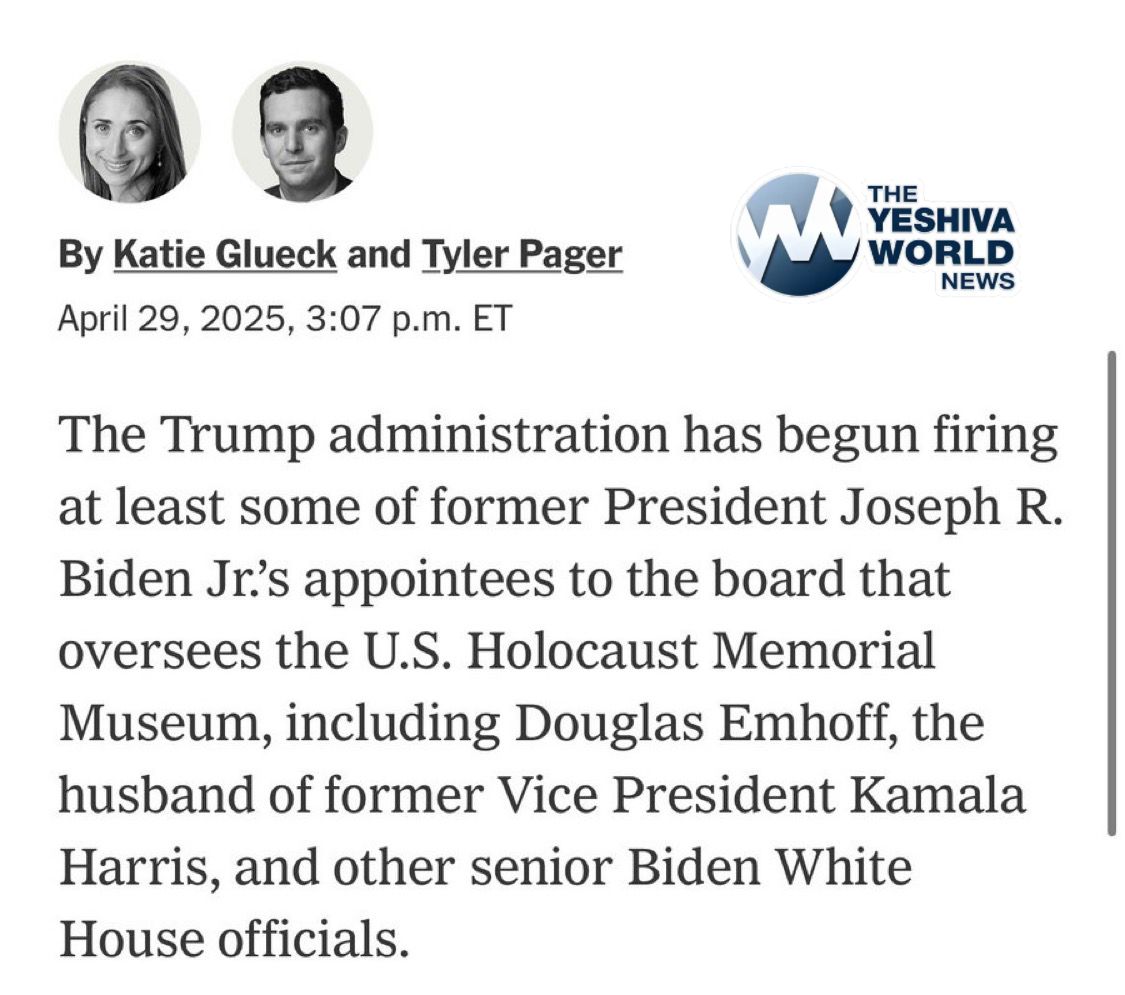Click Tyler Pager's author headshot
This screenshot has height=995, width=1125.
302,131
